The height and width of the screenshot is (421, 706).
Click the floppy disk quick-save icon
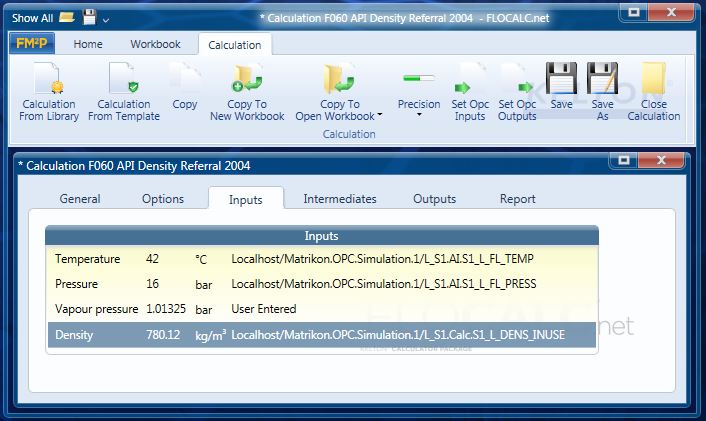89,18
